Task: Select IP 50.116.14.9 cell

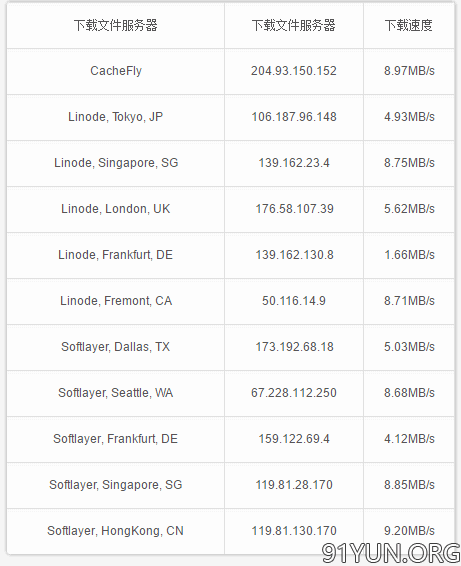Action: click(x=294, y=301)
